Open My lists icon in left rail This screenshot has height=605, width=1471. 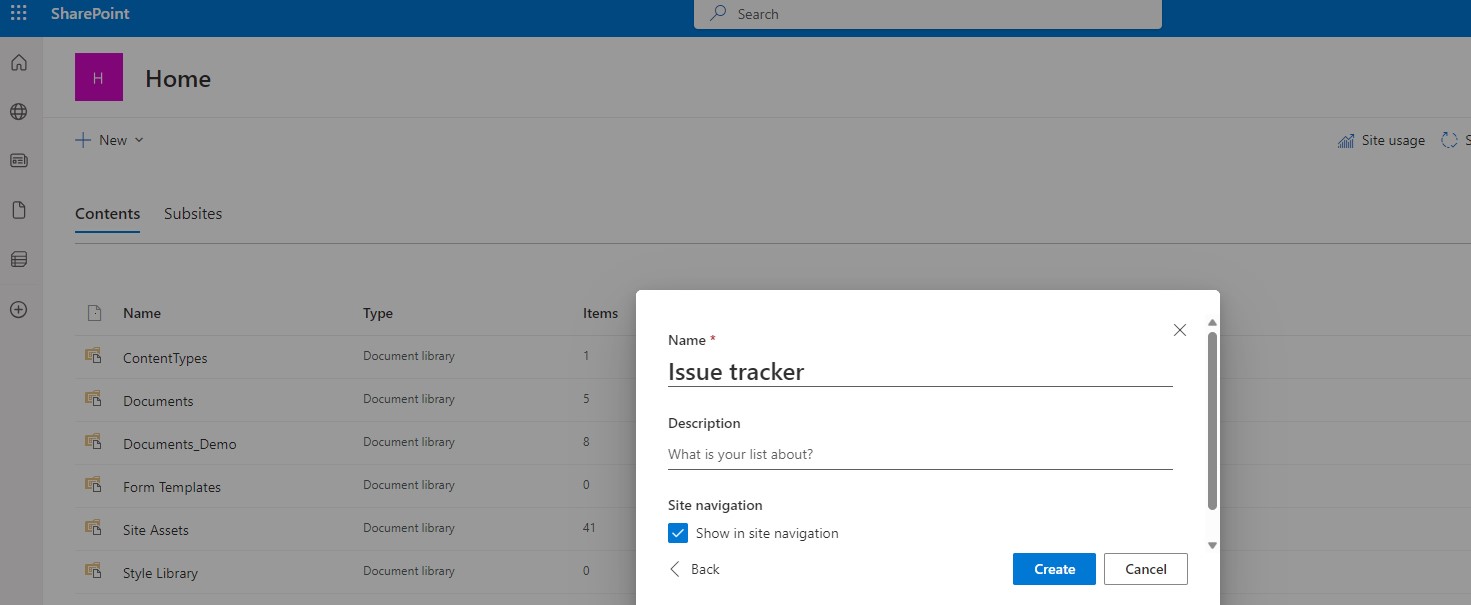tap(18, 260)
